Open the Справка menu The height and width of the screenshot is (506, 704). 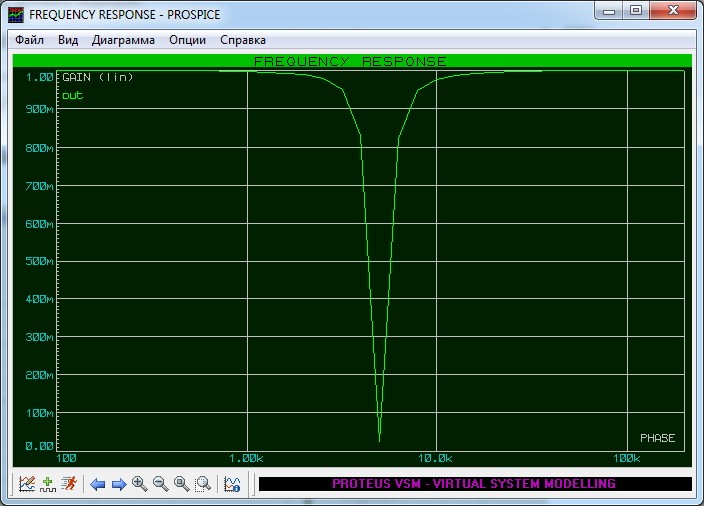243,40
